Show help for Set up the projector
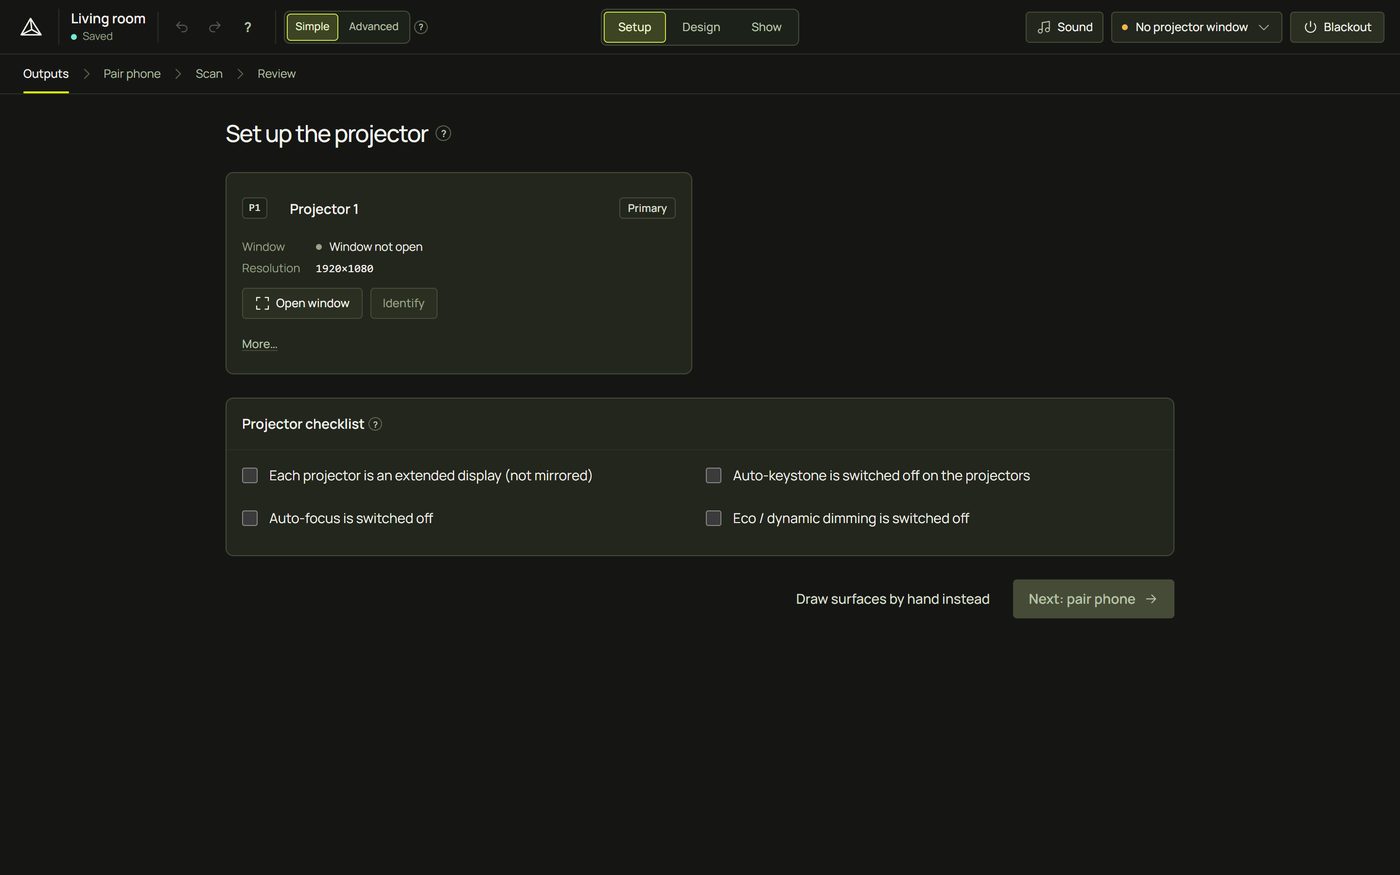 click(443, 133)
